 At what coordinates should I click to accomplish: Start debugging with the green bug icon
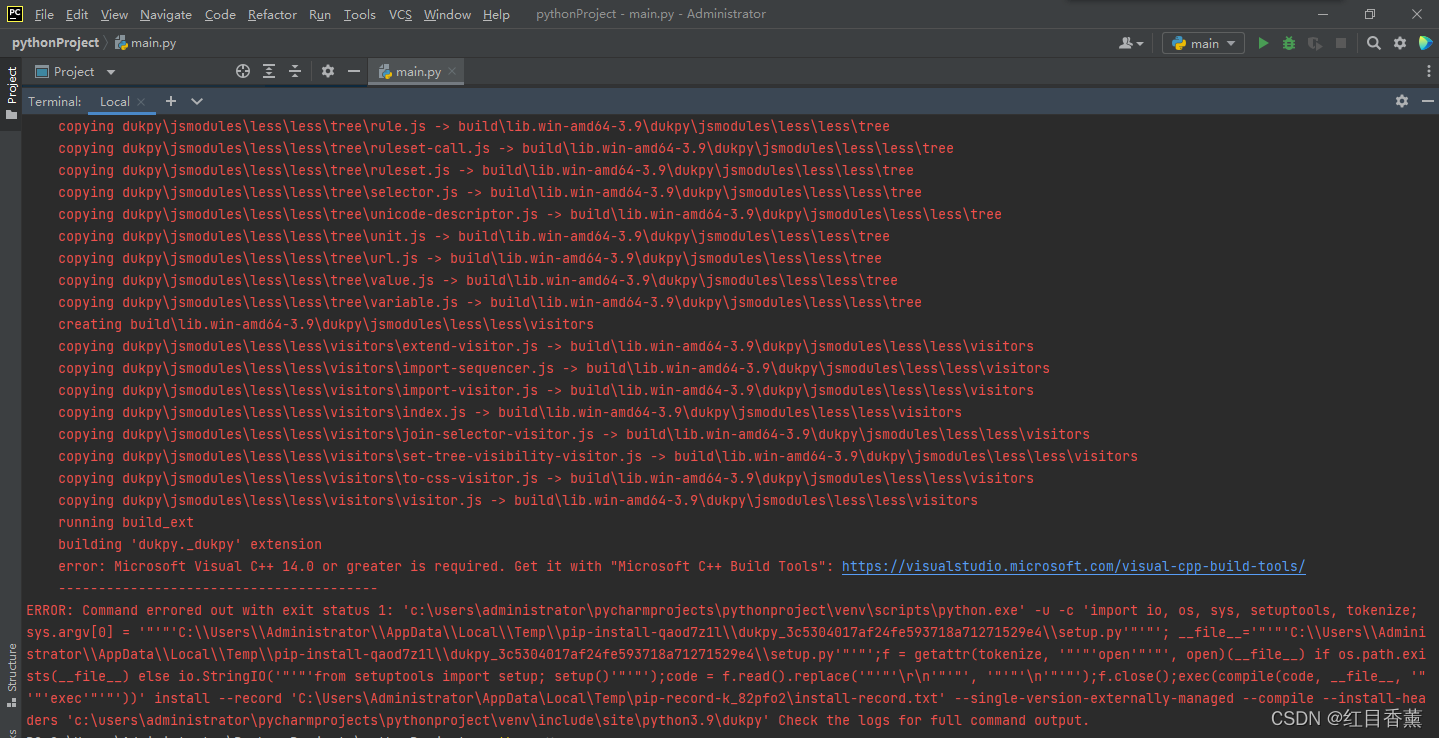coord(1289,43)
